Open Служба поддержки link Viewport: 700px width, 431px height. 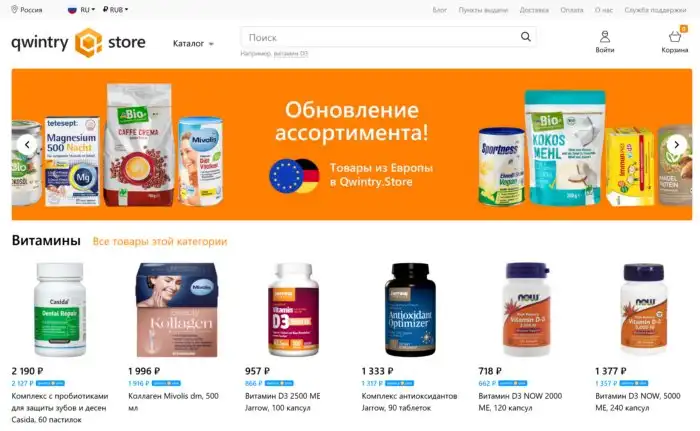coord(655,10)
